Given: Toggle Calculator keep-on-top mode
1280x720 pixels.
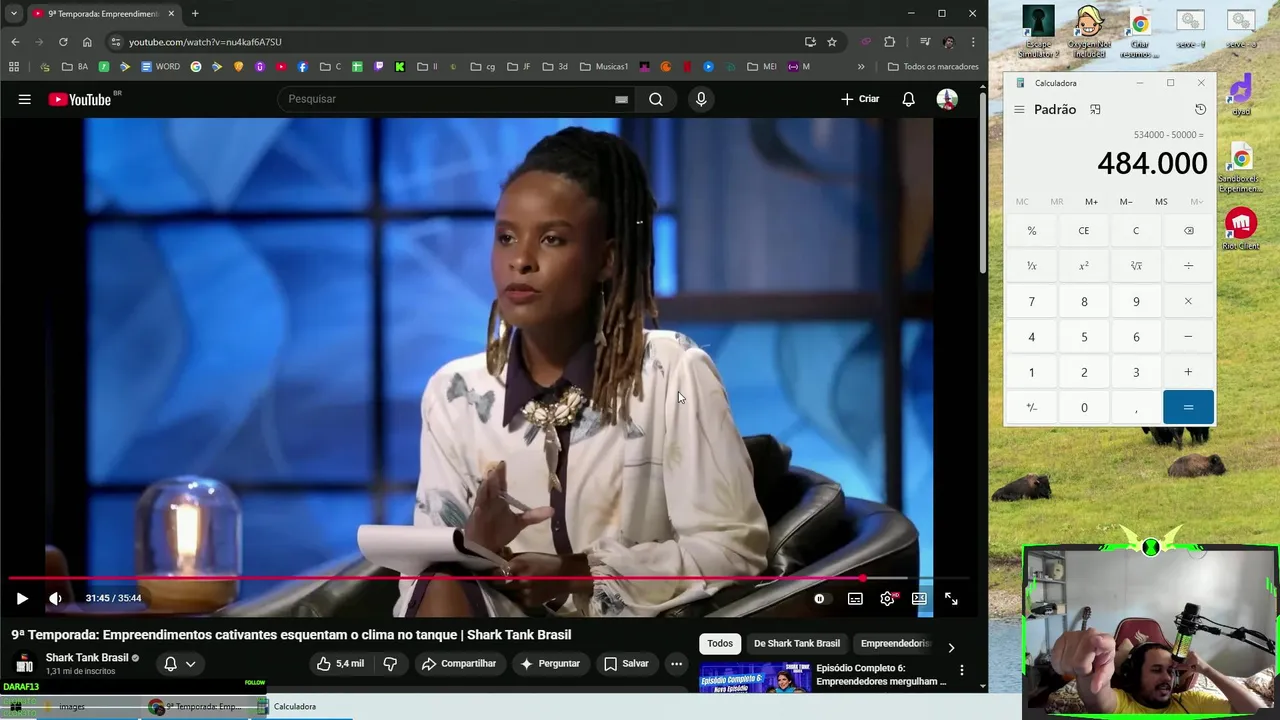Looking at the screenshot, I should click(1095, 110).
